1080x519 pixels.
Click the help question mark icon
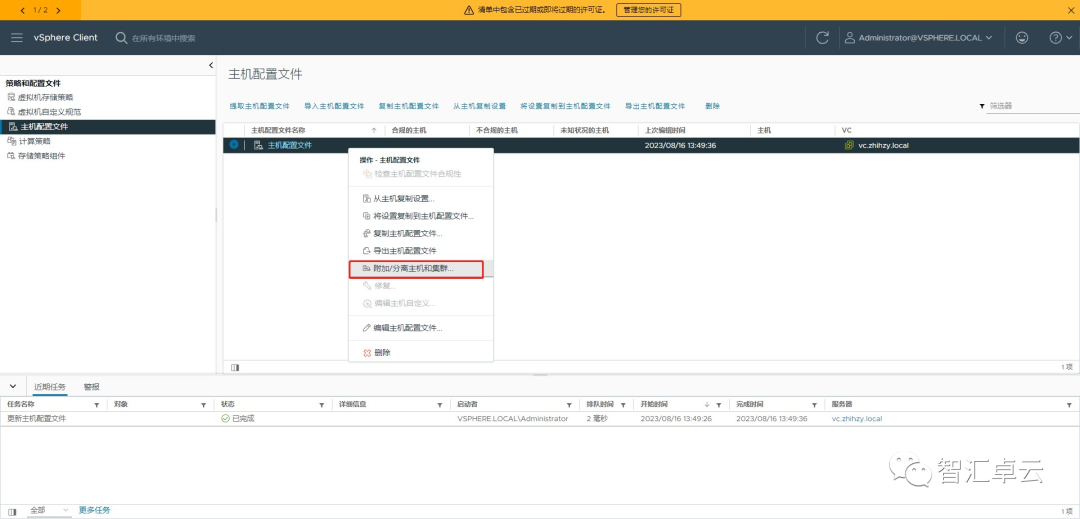[x=1055, y=38]
